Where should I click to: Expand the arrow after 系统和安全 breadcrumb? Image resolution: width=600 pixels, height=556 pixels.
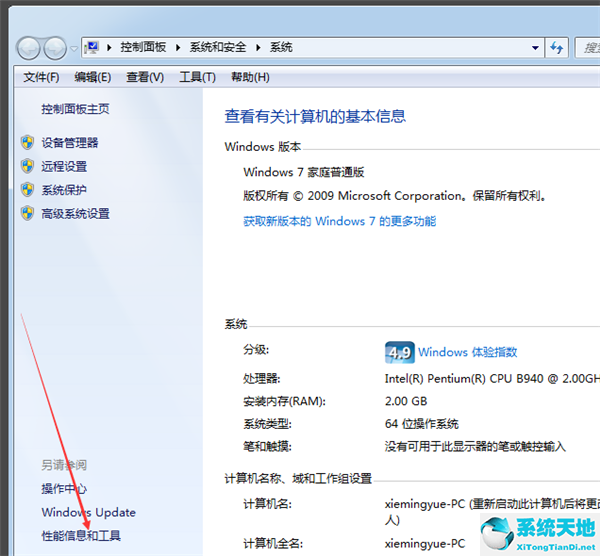pos(258,47)
